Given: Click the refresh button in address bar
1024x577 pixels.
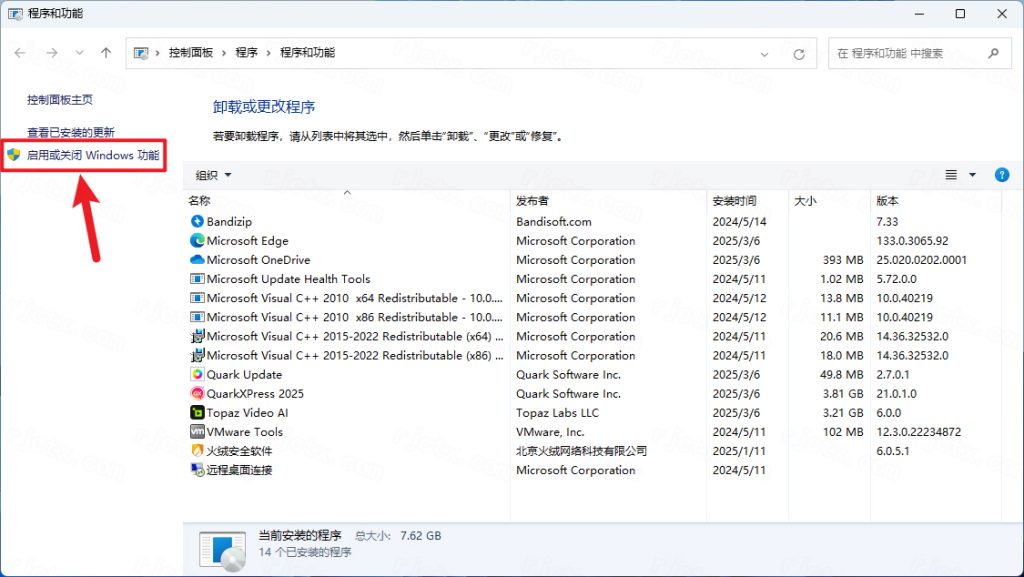Looking at the screenshot, I should (x=798, y=54).
